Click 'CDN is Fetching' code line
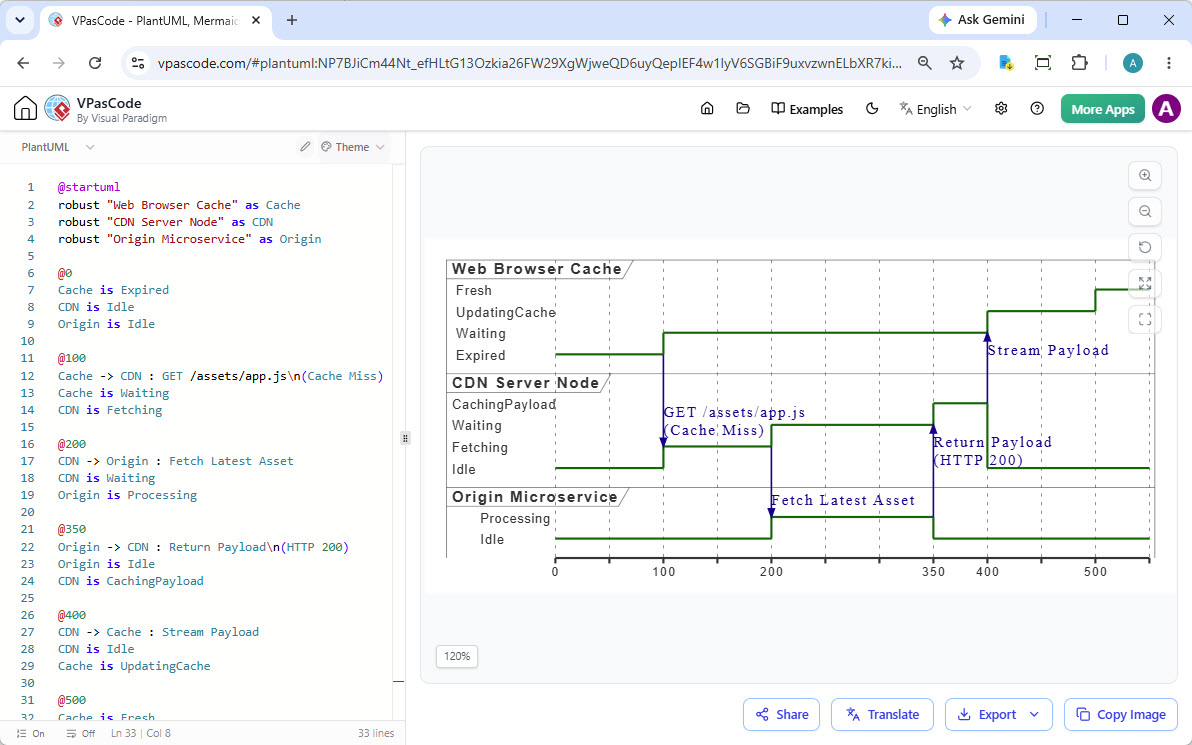This screenshot has height=745, width=1192. click(110, 410)
